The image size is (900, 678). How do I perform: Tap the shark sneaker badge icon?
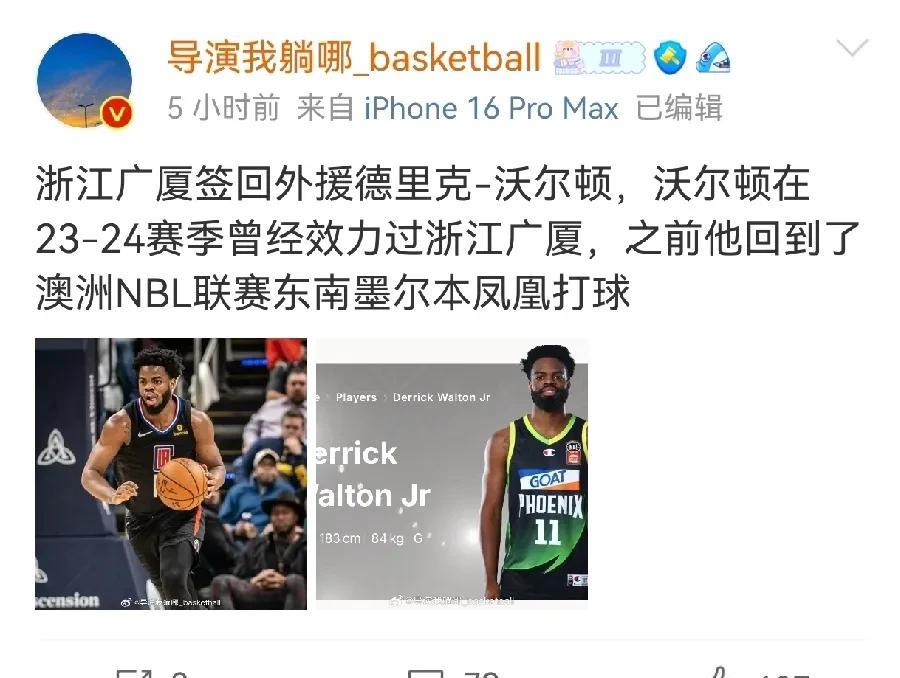[x=713, y=58]
